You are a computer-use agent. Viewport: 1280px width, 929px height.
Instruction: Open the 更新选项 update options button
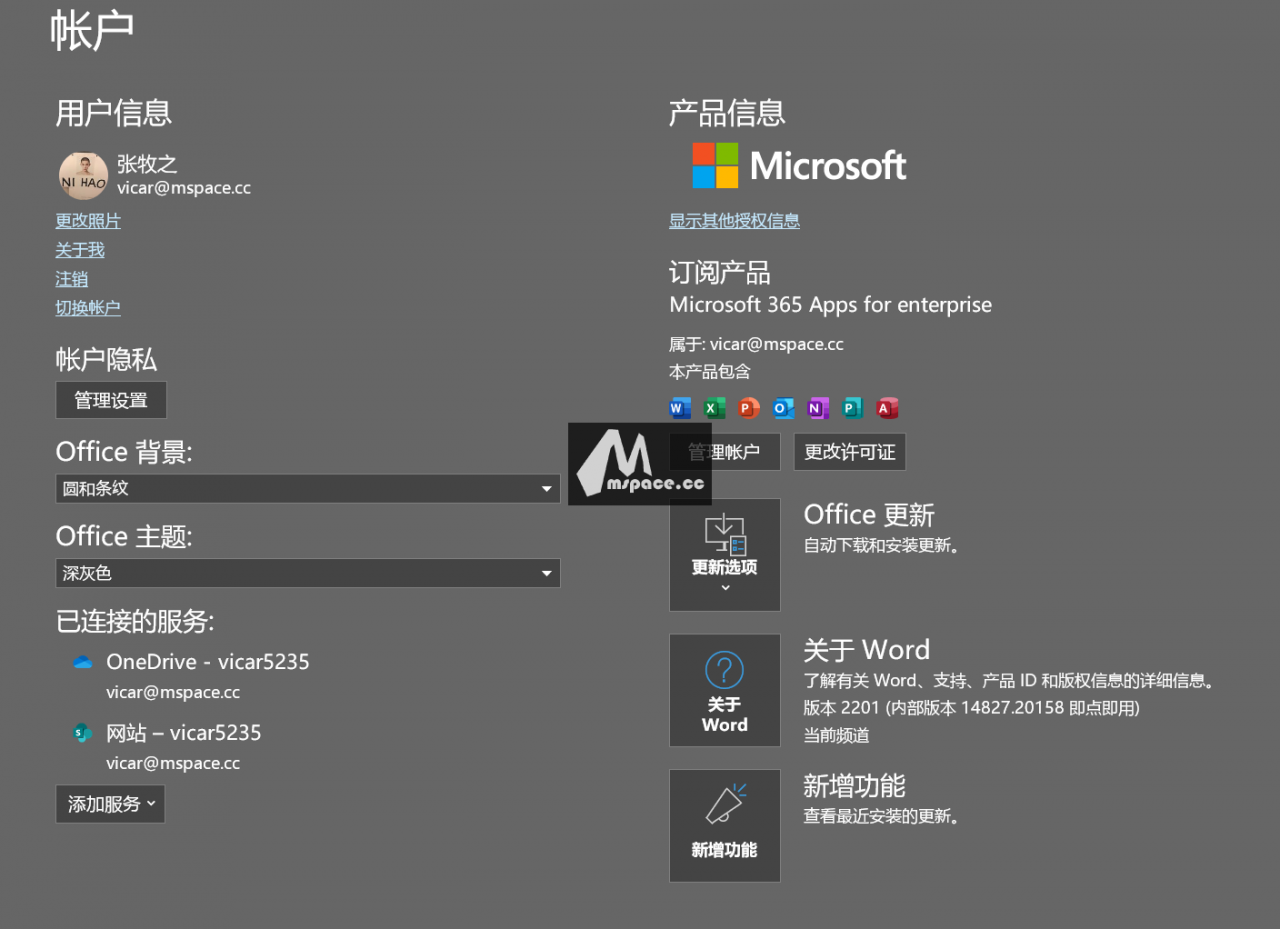(x=725, y=555)
